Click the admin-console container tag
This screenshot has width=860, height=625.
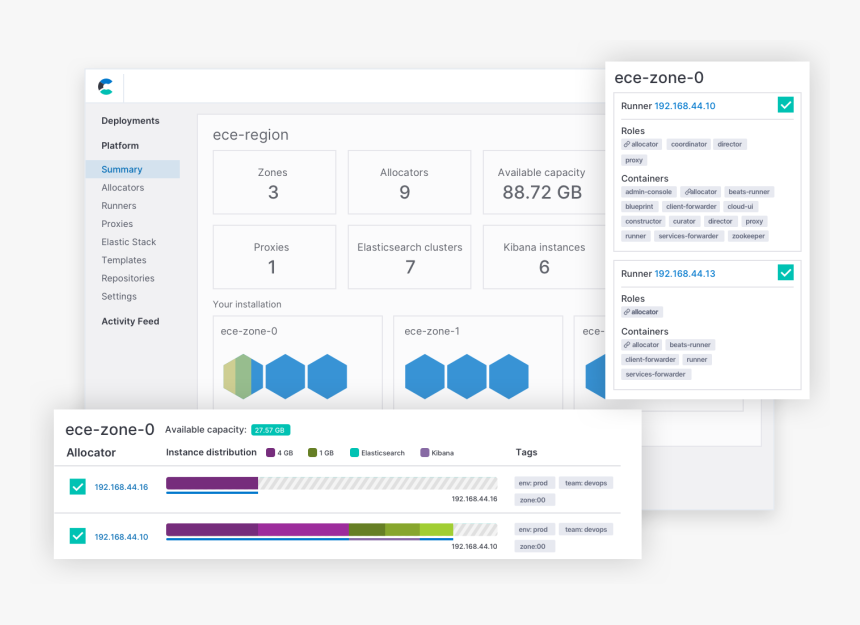(x=648, y=192)
